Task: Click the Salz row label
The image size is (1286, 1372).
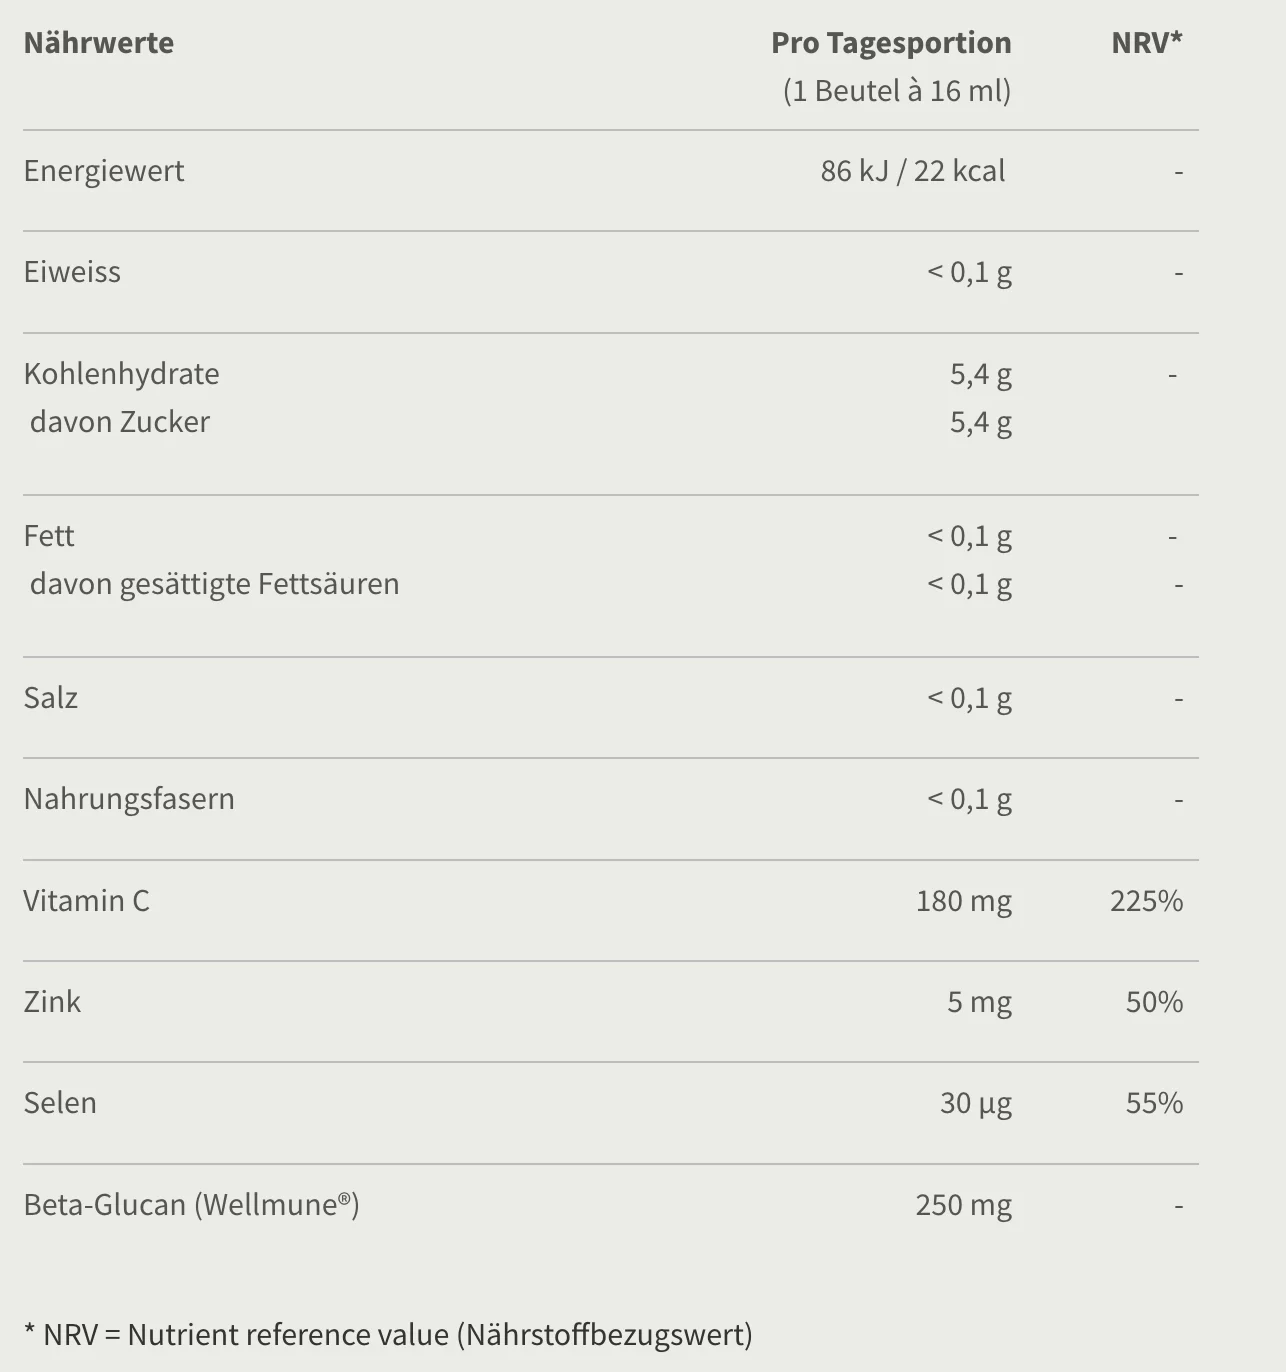Action: (x=51, y=698)
